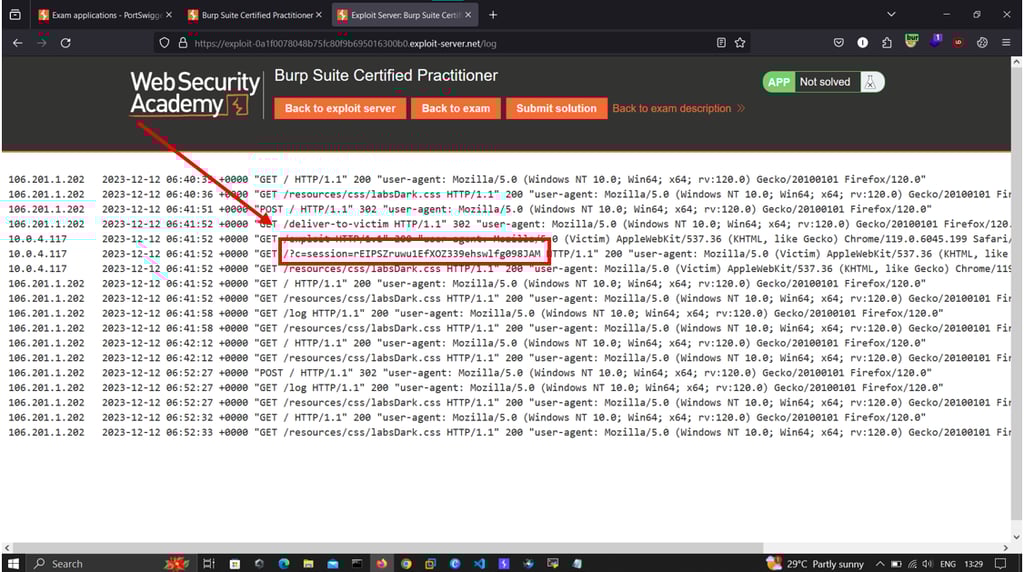1024x572 pixels.
Task: Show hidden system tray icons
Action: point(880,564)
